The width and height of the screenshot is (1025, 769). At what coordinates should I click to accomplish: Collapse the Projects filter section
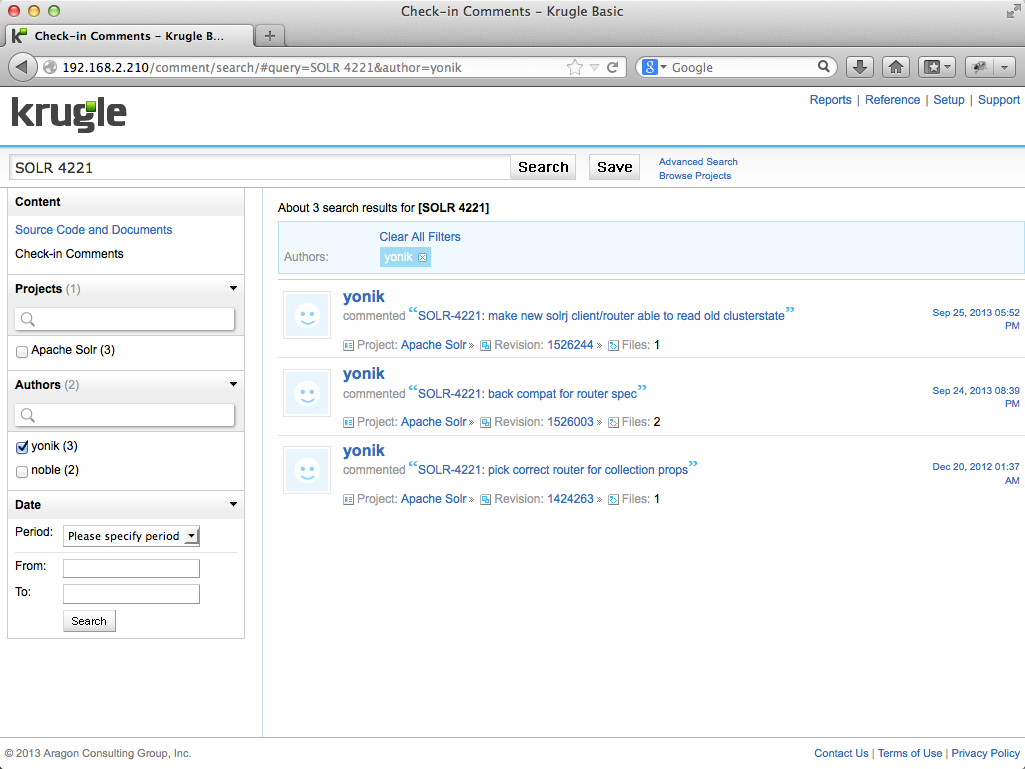pos(233,288)
